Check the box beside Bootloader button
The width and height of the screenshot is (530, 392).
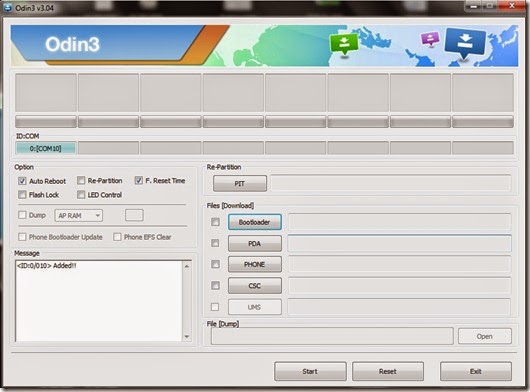(215, 222)
